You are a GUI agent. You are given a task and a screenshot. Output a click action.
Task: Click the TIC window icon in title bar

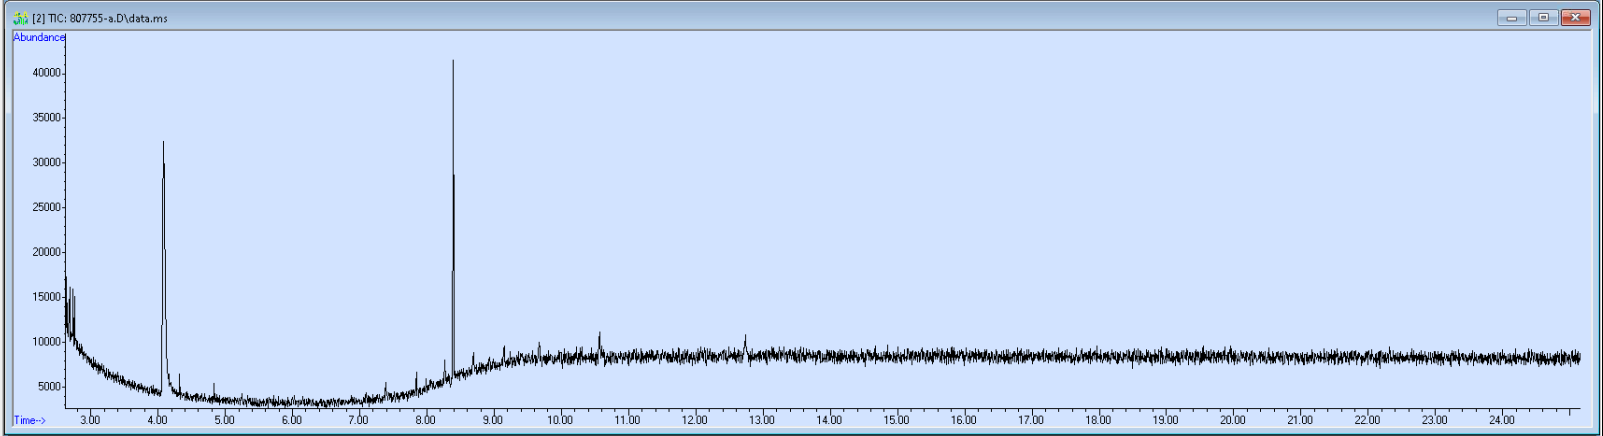click(x=20, y=18)
